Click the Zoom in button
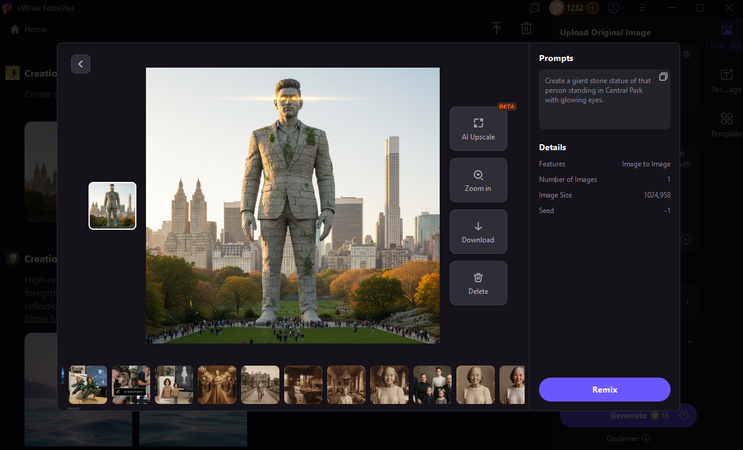Viewport: 743px width, 450px height. [478, 180]
